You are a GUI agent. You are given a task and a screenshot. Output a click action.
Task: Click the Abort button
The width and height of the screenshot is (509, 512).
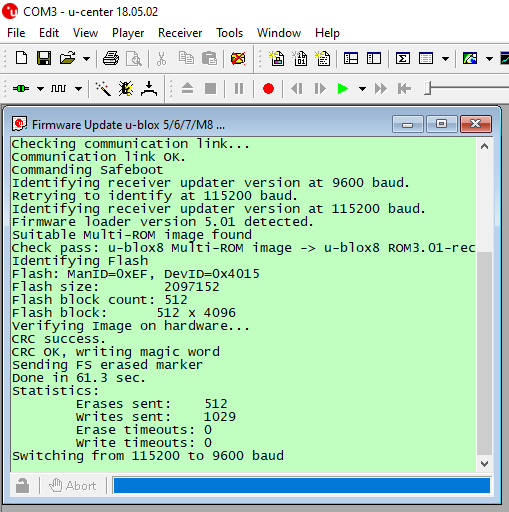pos(73,486)
